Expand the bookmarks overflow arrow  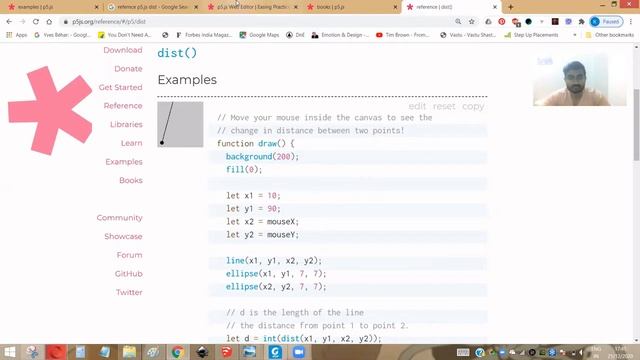coord(575,35)
